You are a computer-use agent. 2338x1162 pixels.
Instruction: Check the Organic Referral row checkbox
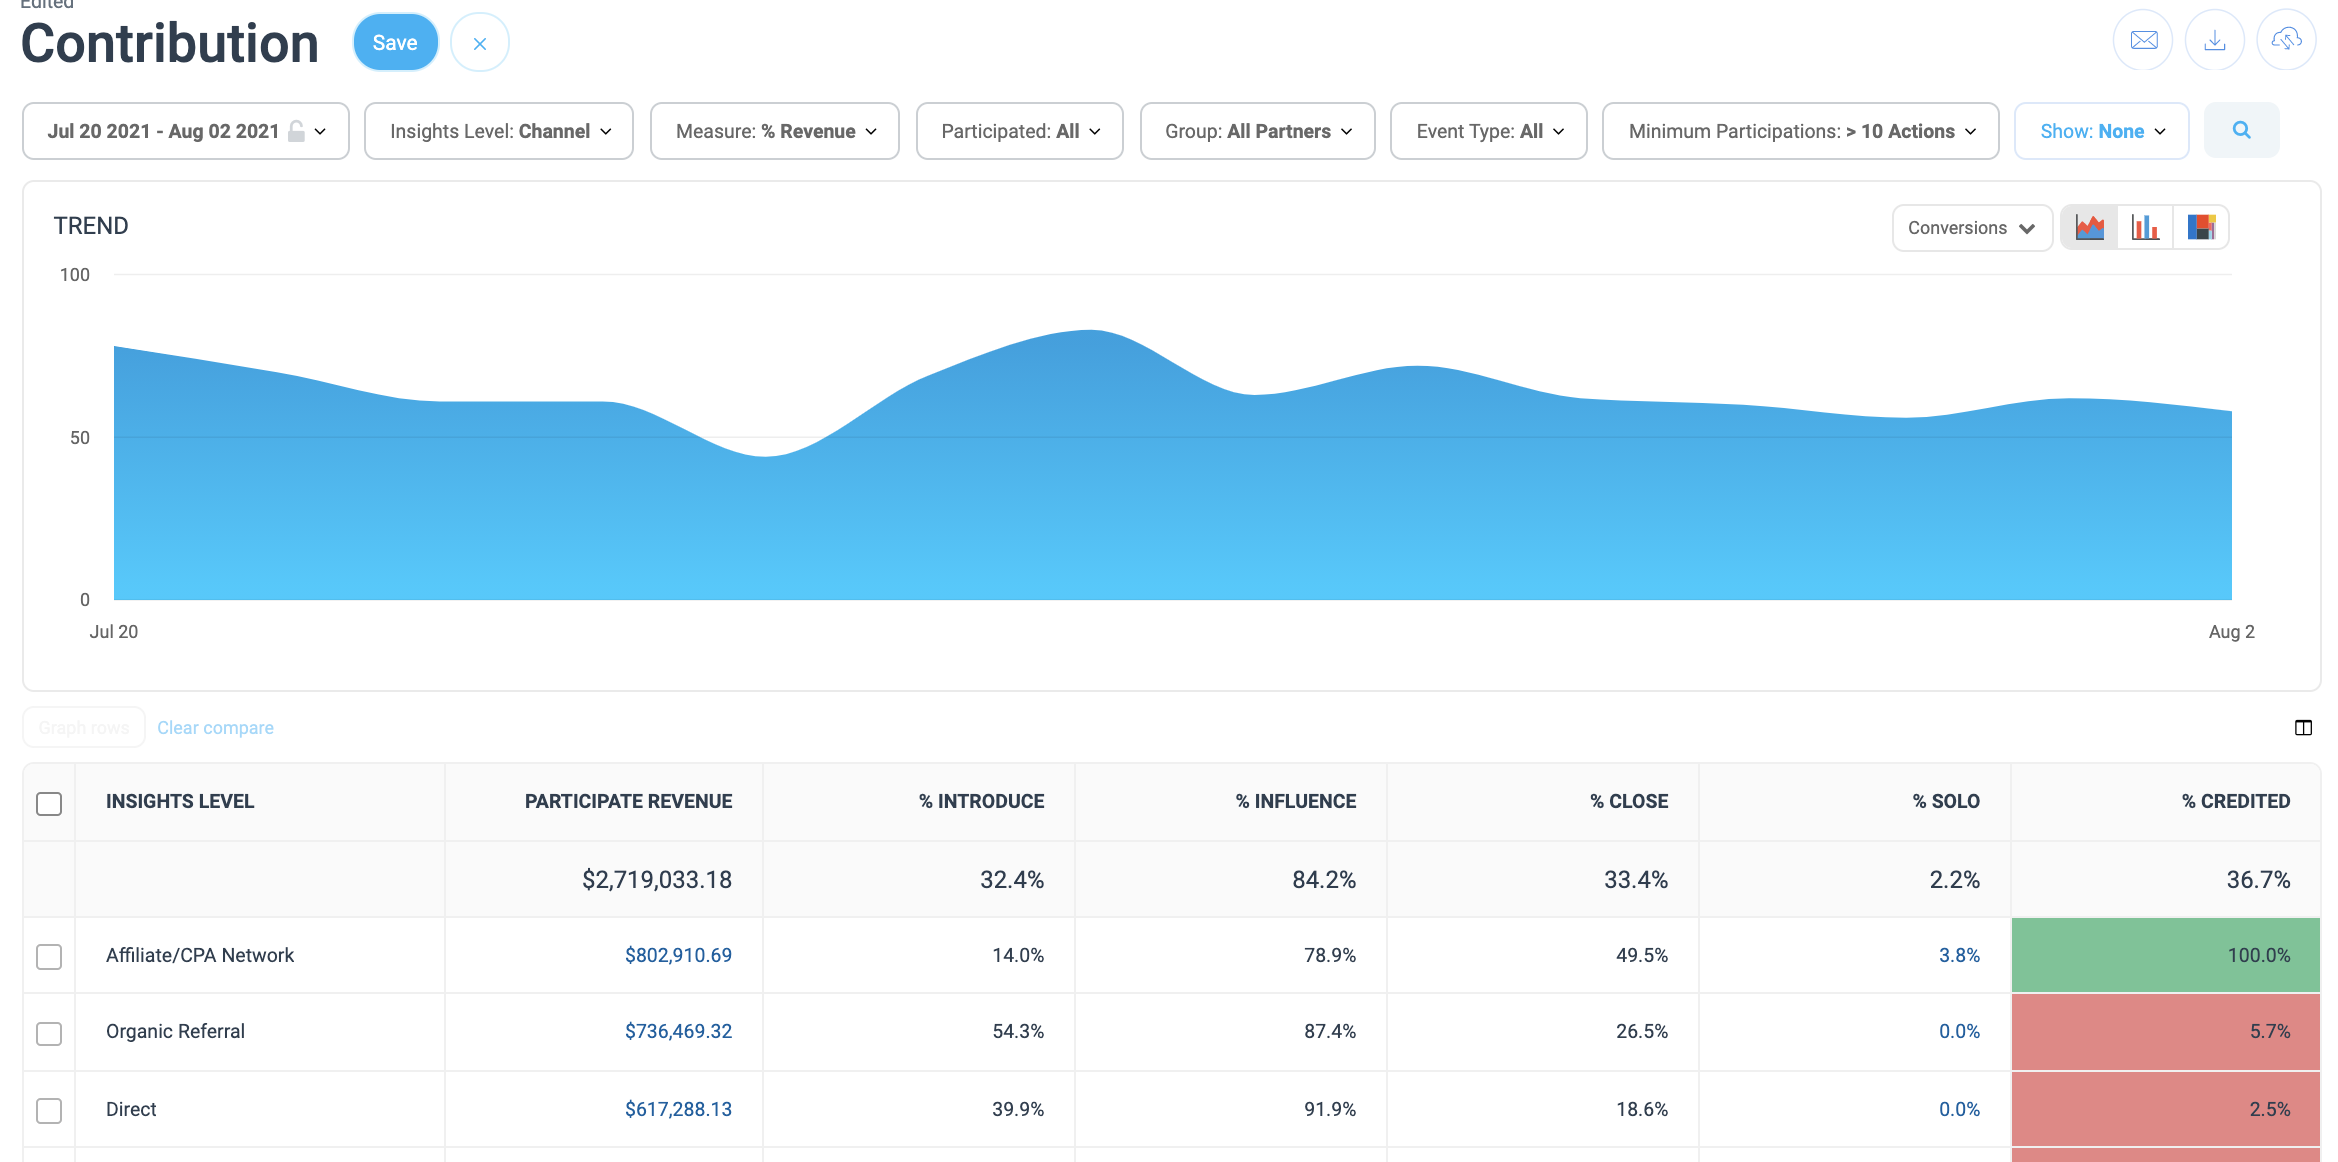(x=49, y=1033)
